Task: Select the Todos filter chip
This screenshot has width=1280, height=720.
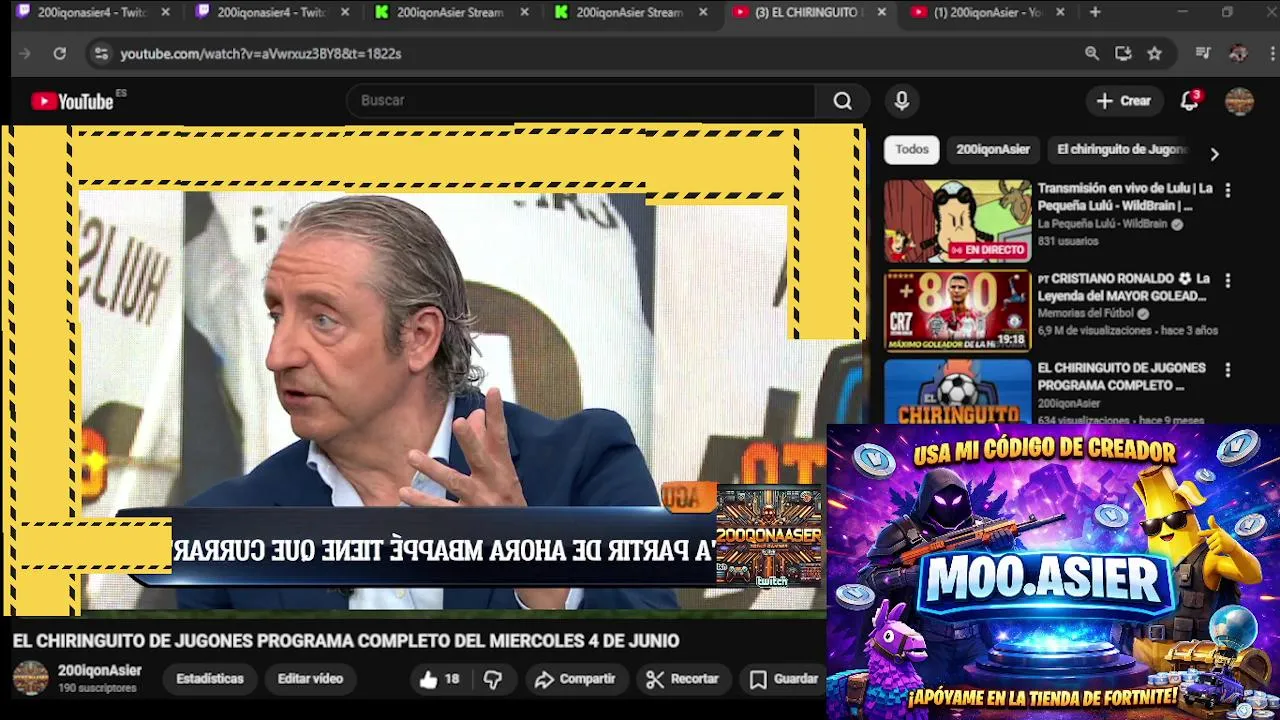Action: click(912, 150)
